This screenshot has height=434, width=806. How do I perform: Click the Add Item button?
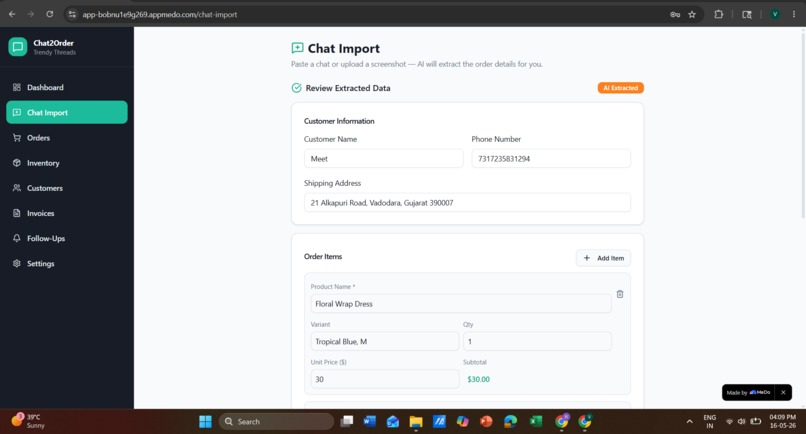tap(603, 258)
